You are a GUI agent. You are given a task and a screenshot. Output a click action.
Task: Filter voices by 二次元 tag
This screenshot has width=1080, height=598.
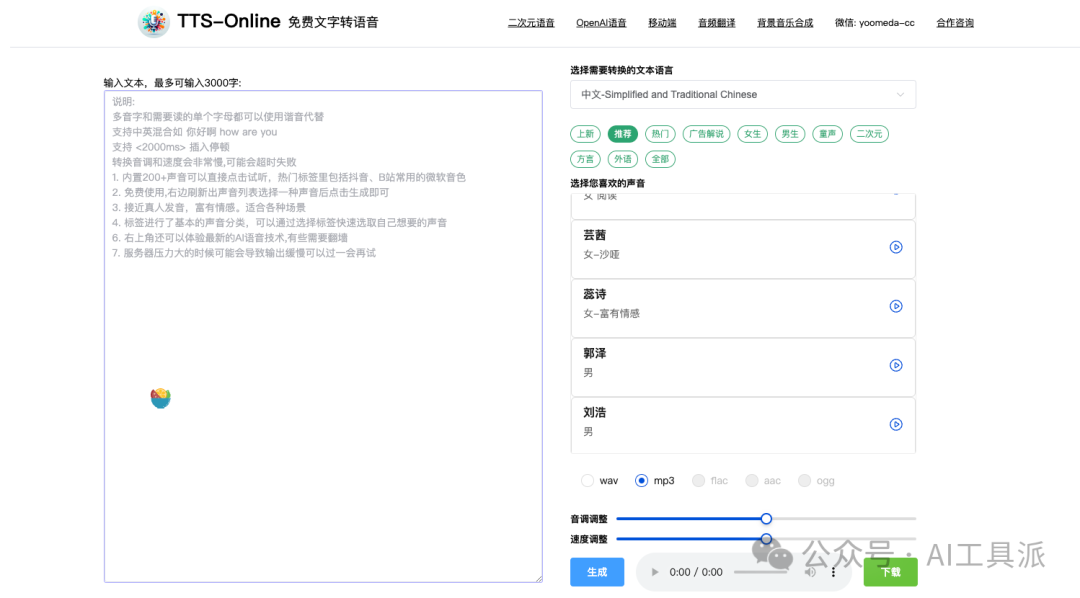(x=869, y=134)
